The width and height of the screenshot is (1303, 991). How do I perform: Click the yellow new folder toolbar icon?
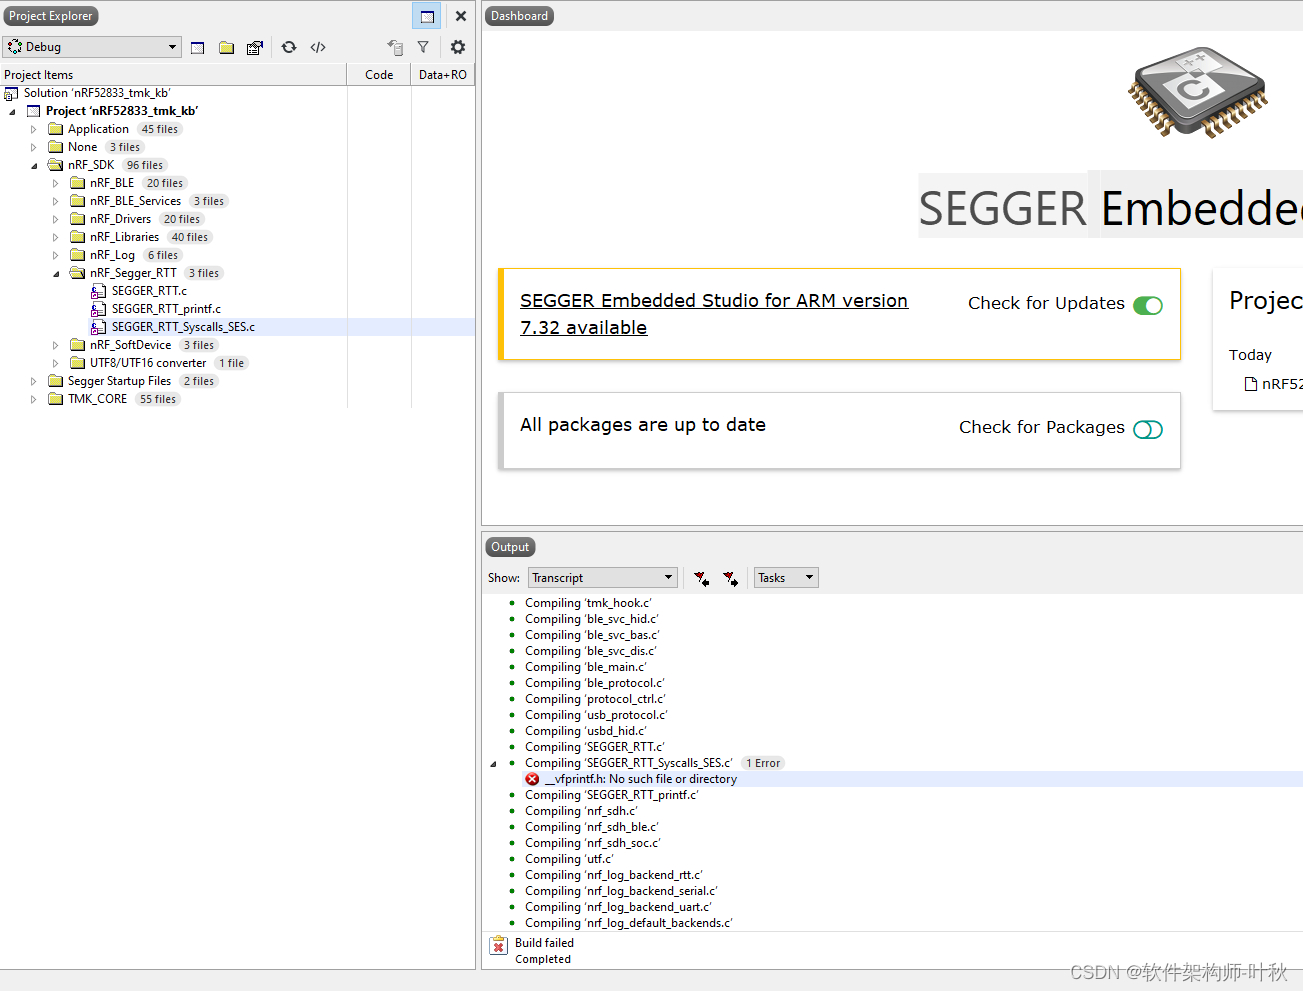pyautogui.click(x=227, y=47)
